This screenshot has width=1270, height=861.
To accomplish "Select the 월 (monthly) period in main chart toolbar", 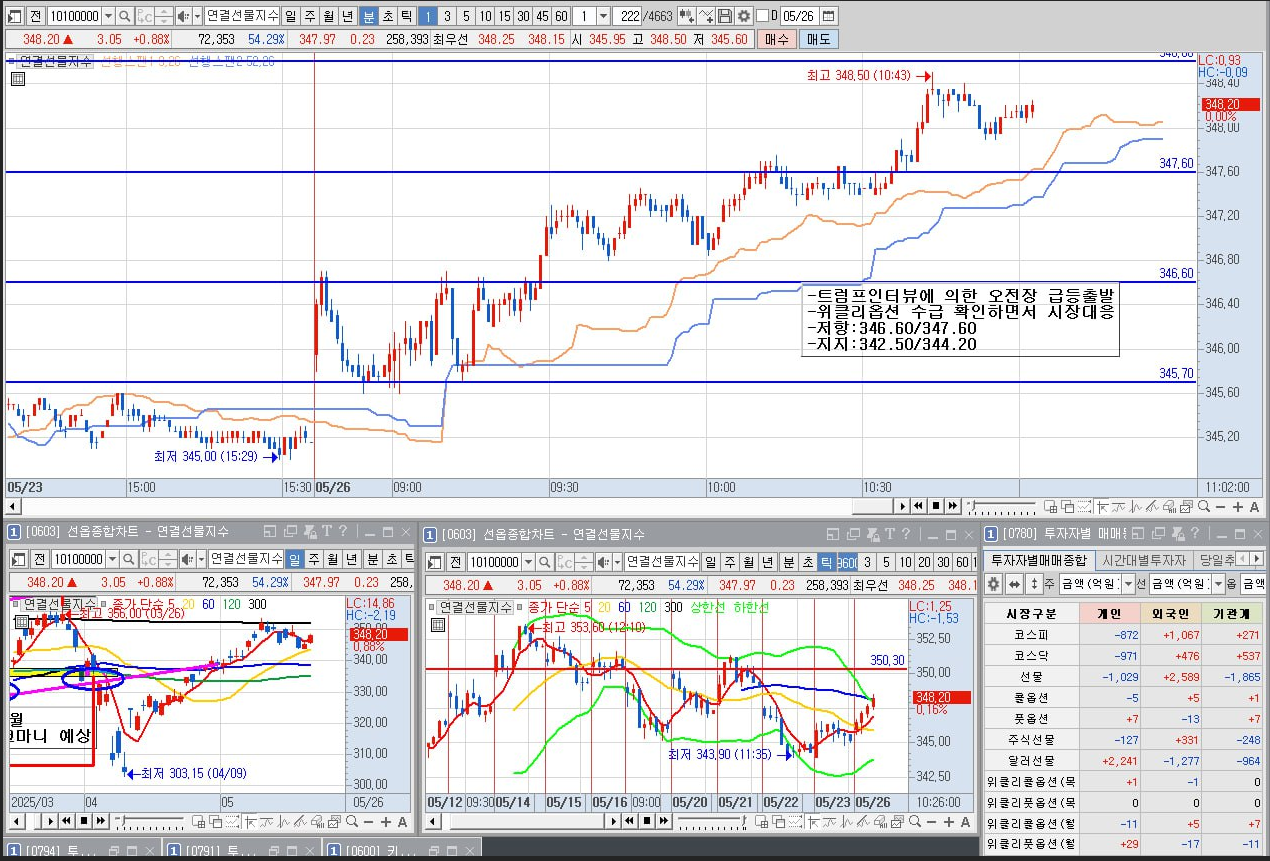I will [328, 16].
